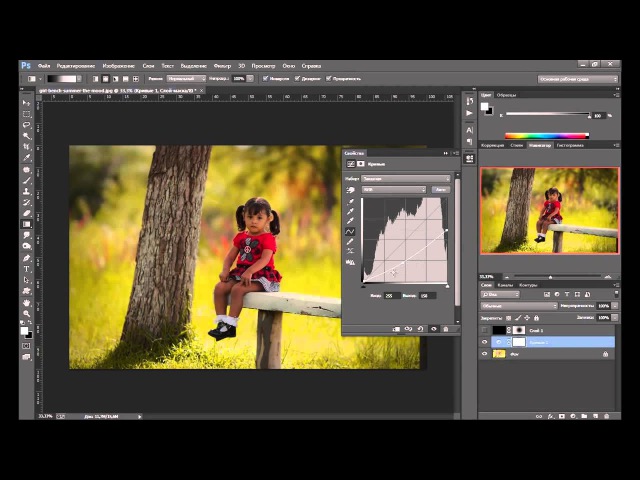Viewport: 640px width, 480px height.
Task: Open layer opacity dropdown arrow
Action: click(x=615, y=306)
